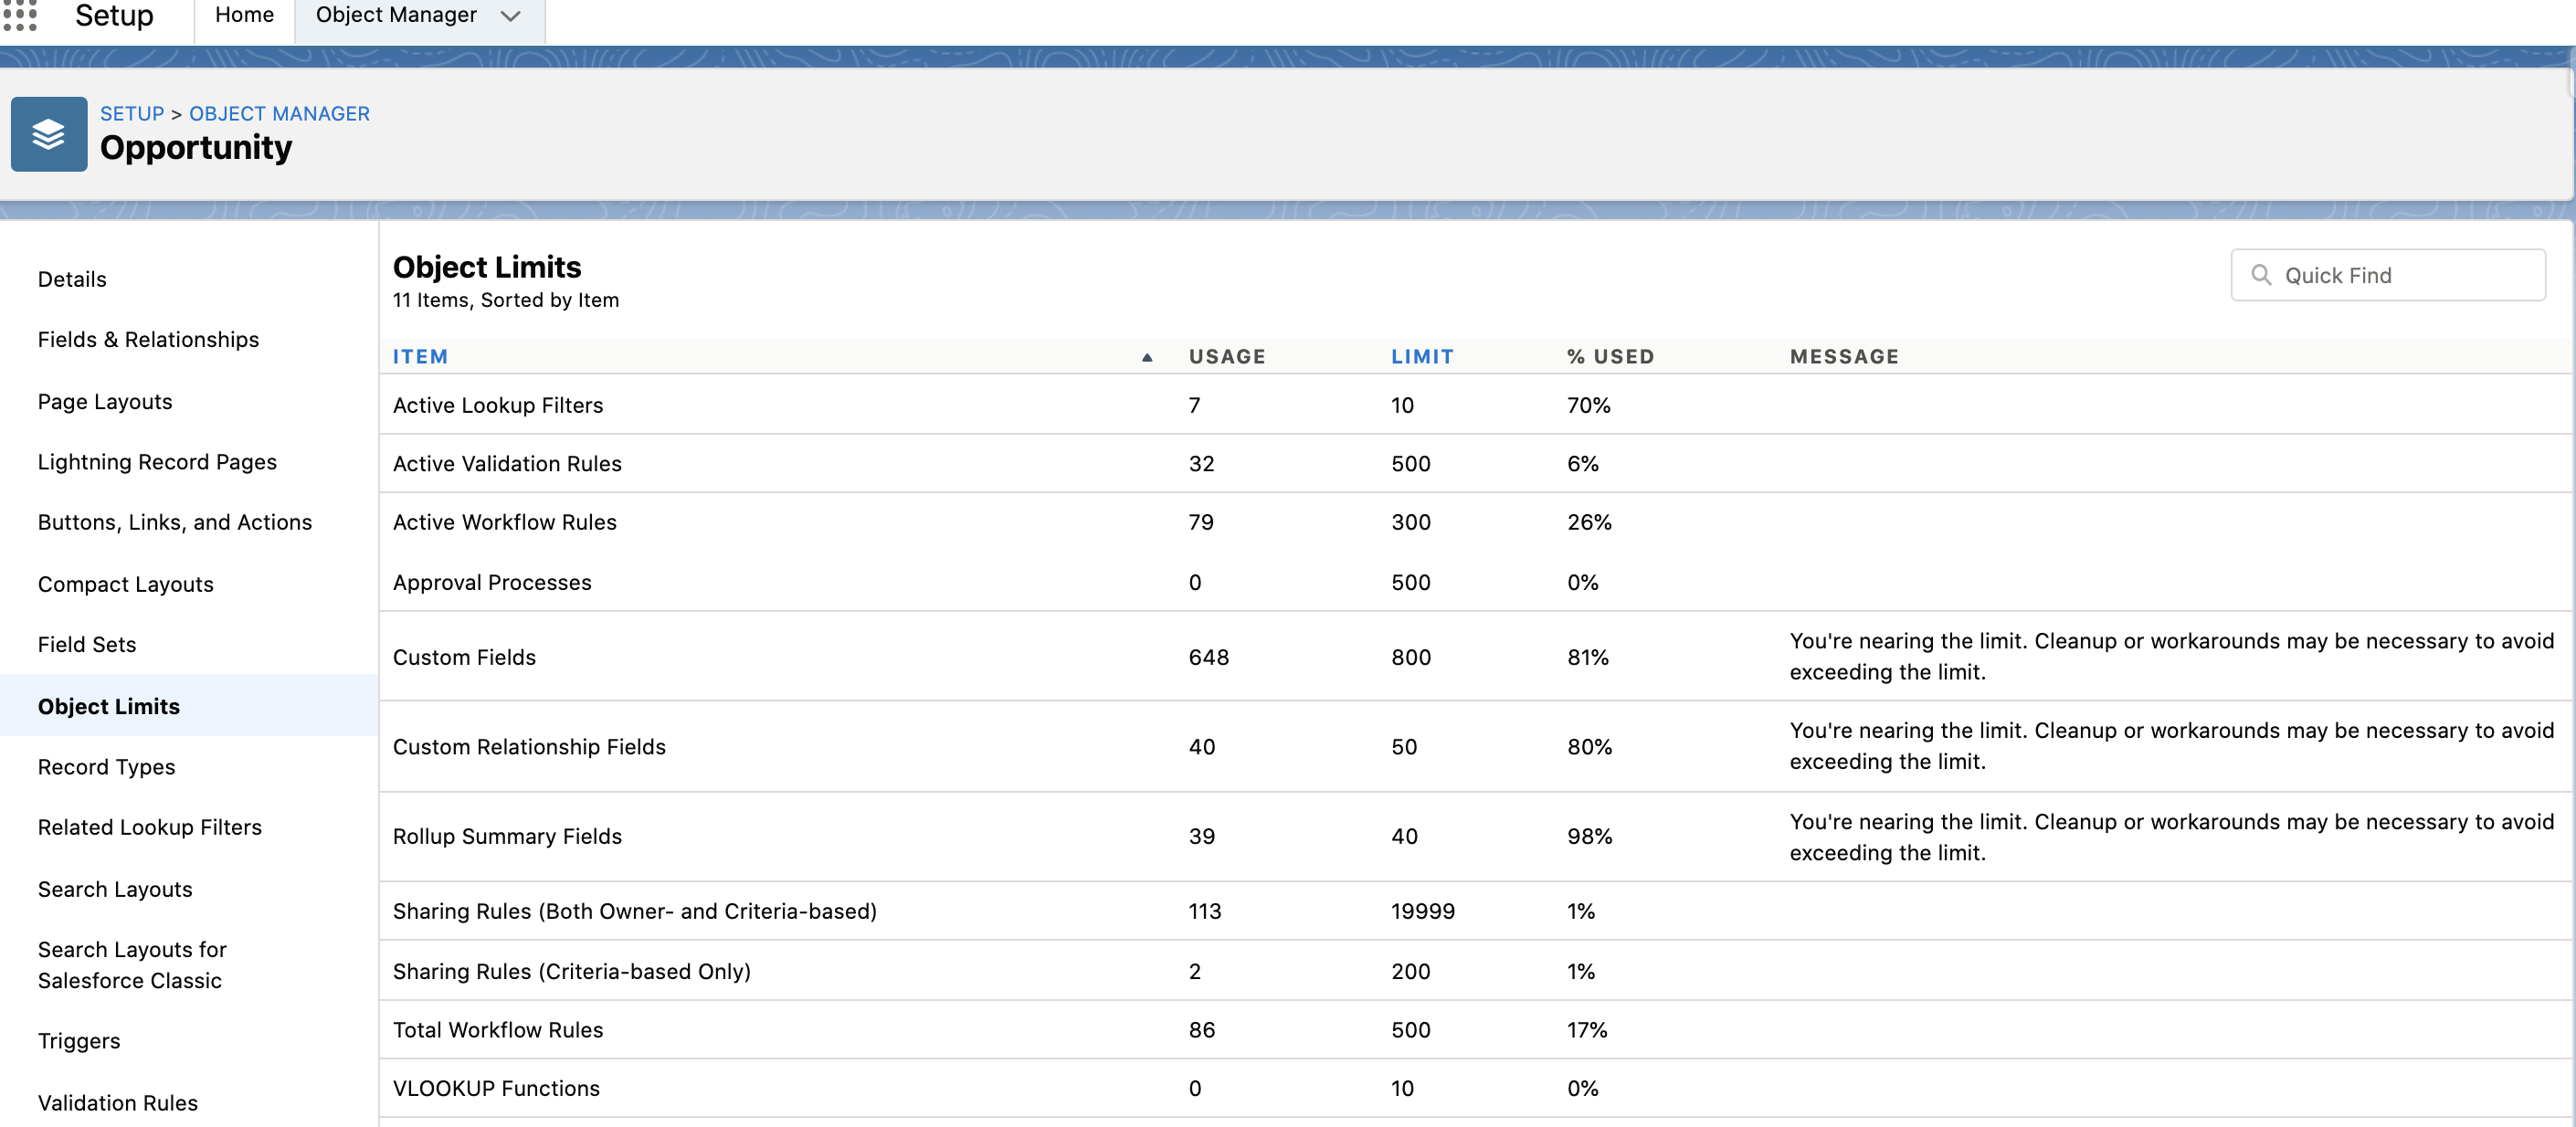This screenshot has height=1127, width=2576.
Task: Open Validation Rules in sidebar
Action: (117, 1102)
